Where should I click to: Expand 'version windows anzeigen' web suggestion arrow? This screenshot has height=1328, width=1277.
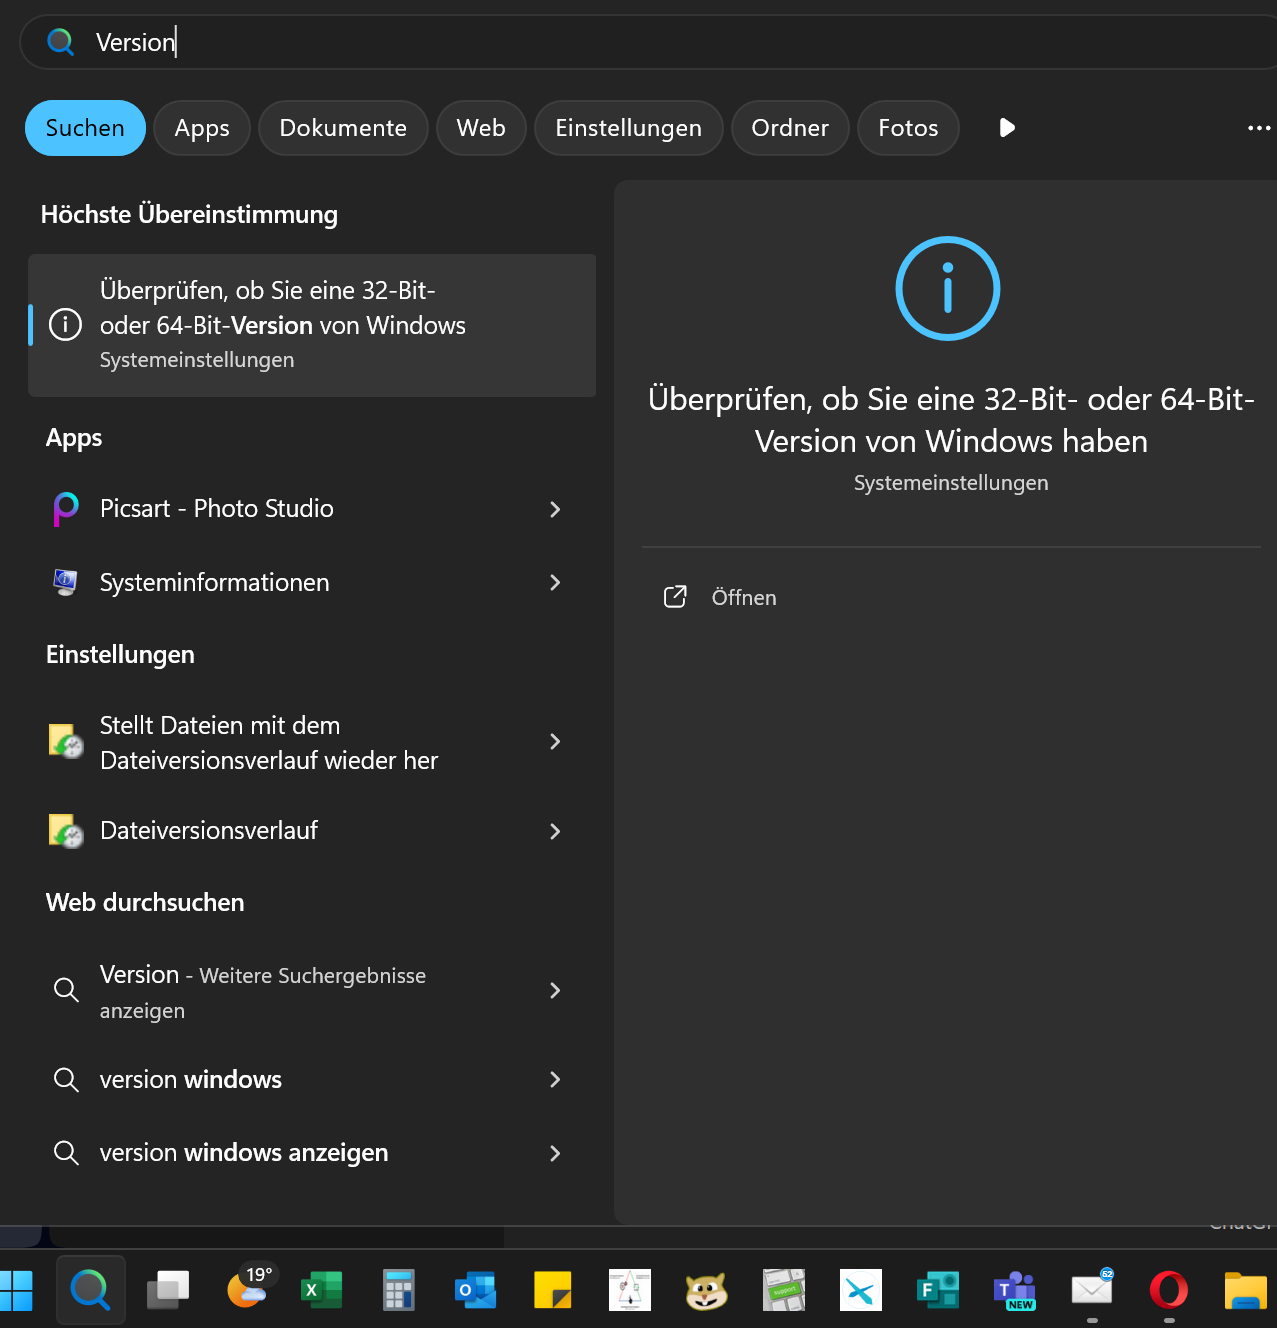[555, 1153]
